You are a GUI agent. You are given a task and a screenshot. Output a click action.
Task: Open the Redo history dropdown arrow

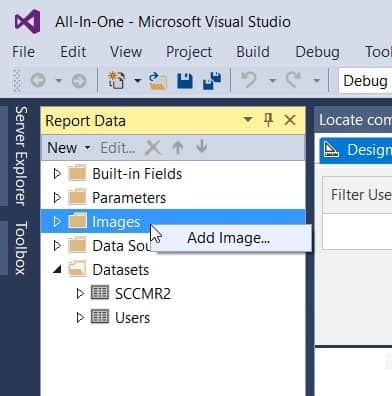click(316, 80)
